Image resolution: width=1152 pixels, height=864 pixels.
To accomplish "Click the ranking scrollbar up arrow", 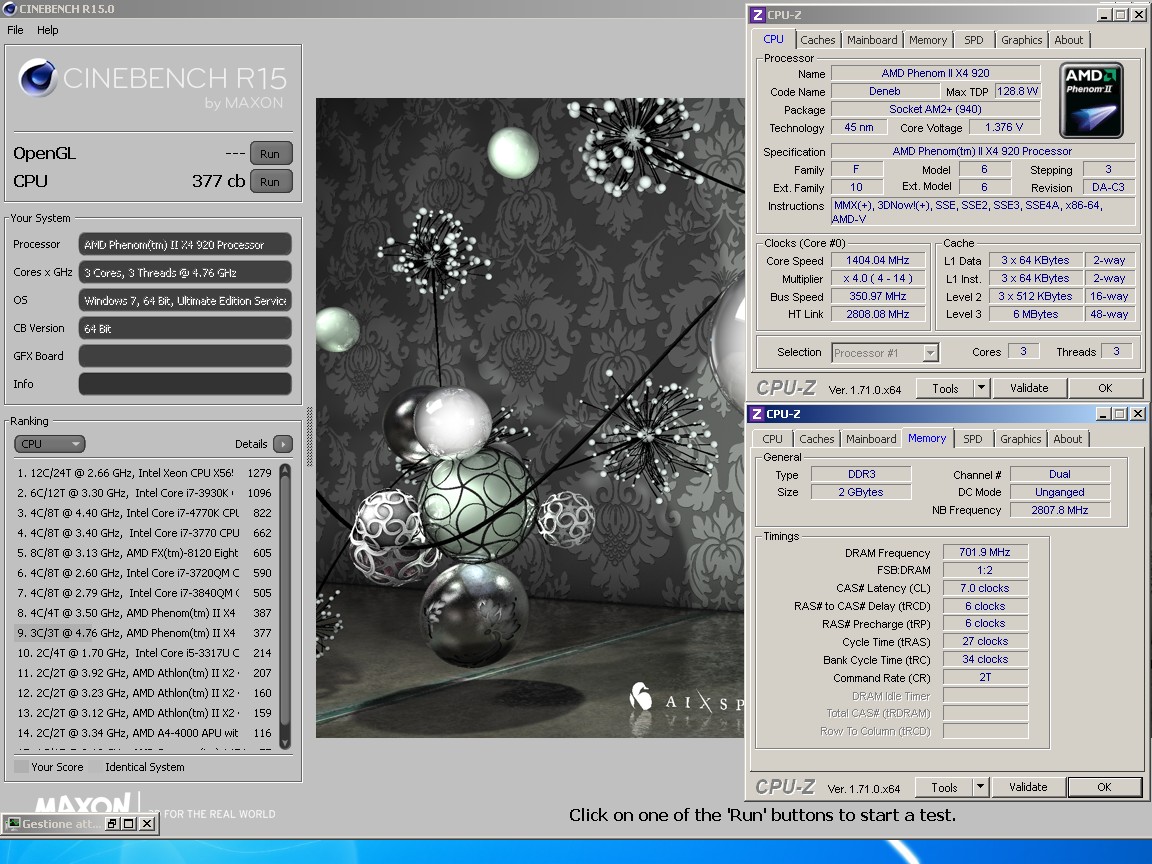I will pyautogui.click(x=285, y=470).
